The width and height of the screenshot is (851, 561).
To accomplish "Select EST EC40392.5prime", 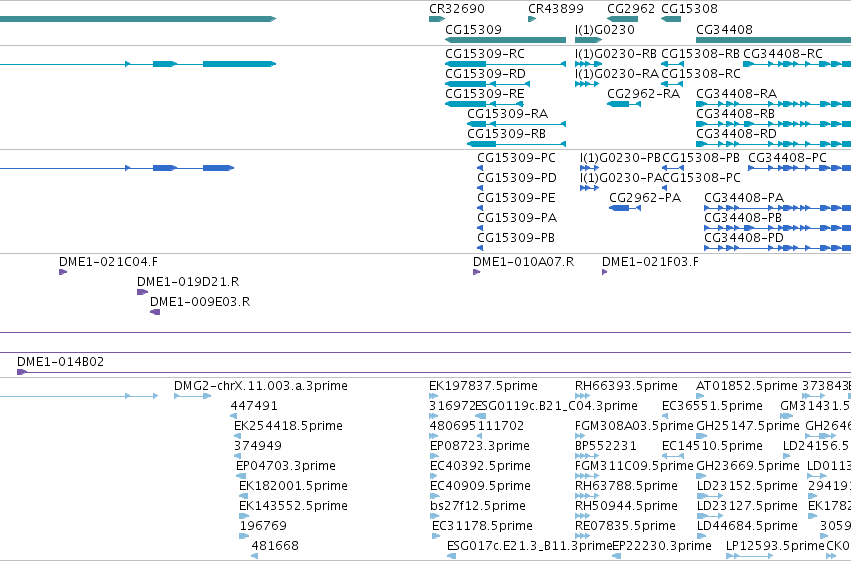I will tap(433, 476).
